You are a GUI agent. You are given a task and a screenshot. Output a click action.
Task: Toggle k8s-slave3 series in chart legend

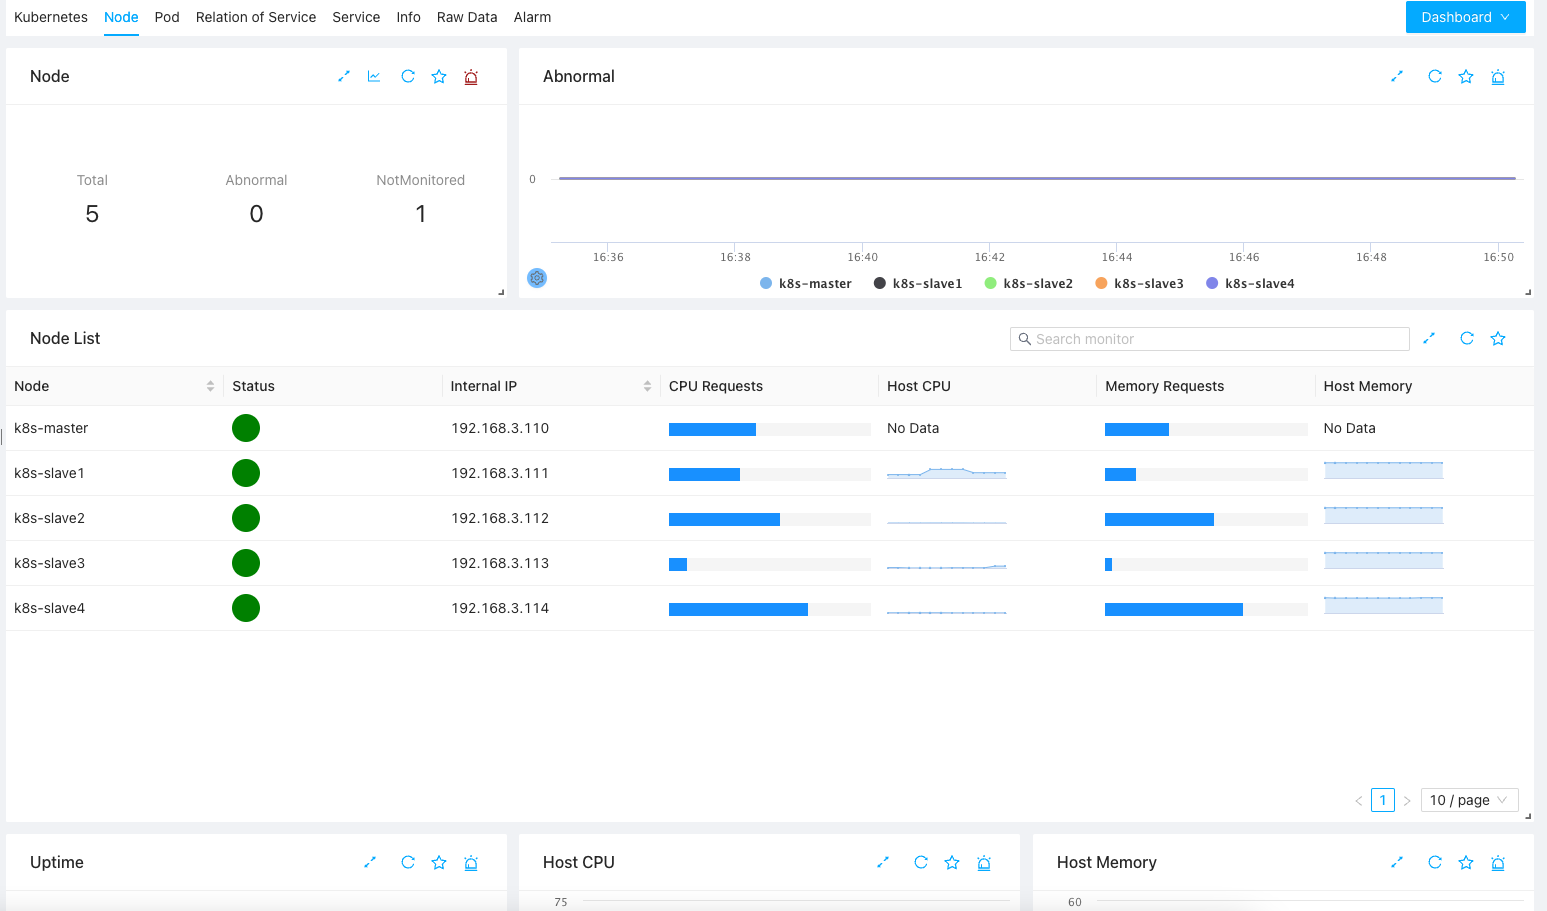1139,284
